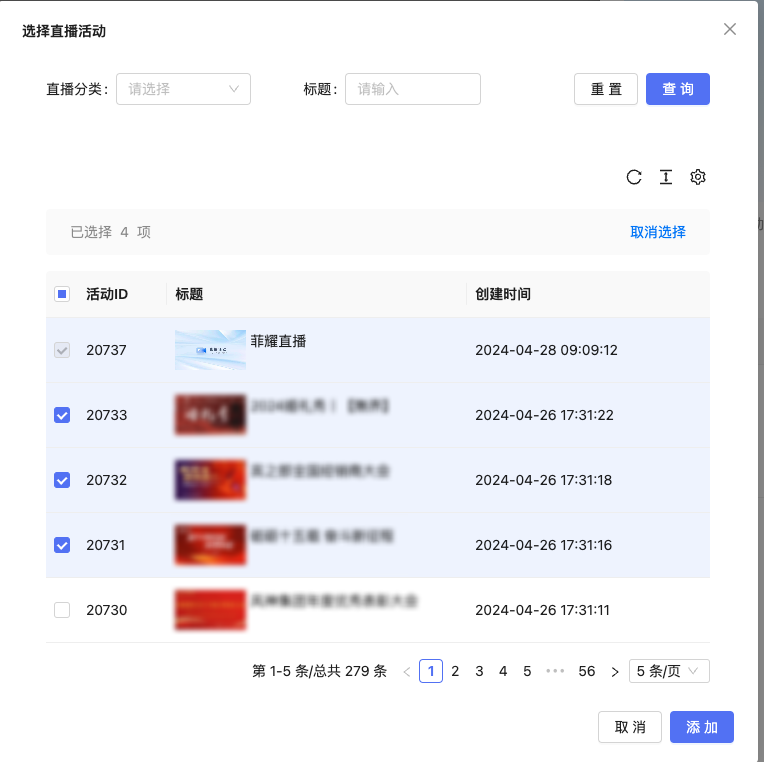The height and width of the screenshot is (762, 764).
Task: Open the column settings gear icon
Action: point(698,177)
